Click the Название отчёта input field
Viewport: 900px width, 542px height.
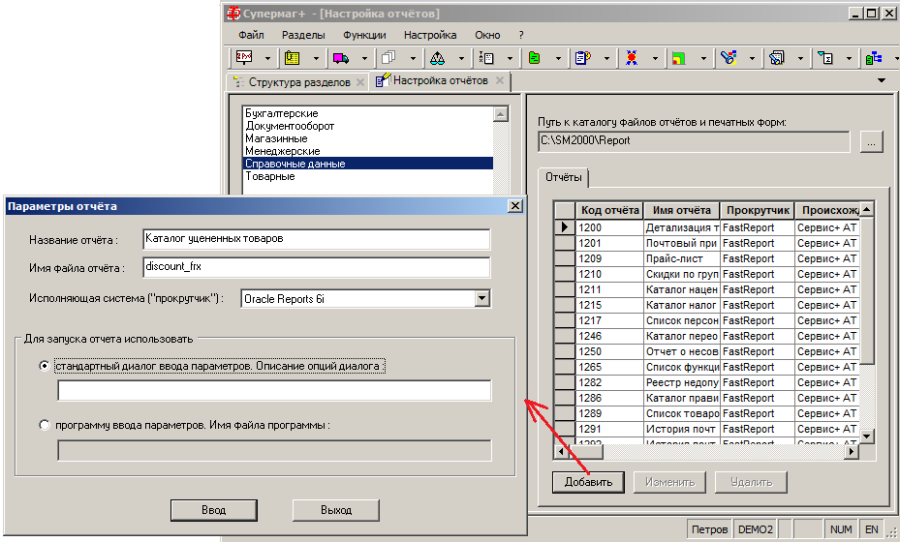[316, 239]
